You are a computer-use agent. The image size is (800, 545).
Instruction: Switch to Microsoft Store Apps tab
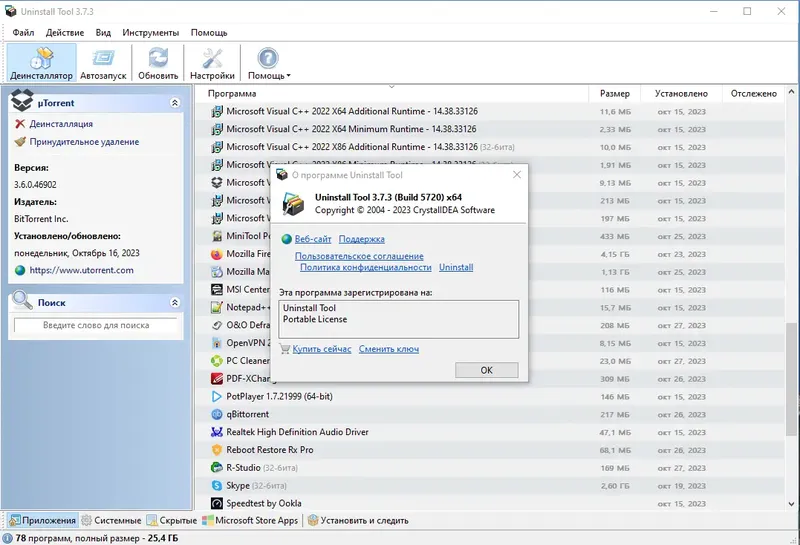click(x=250, y=521)
